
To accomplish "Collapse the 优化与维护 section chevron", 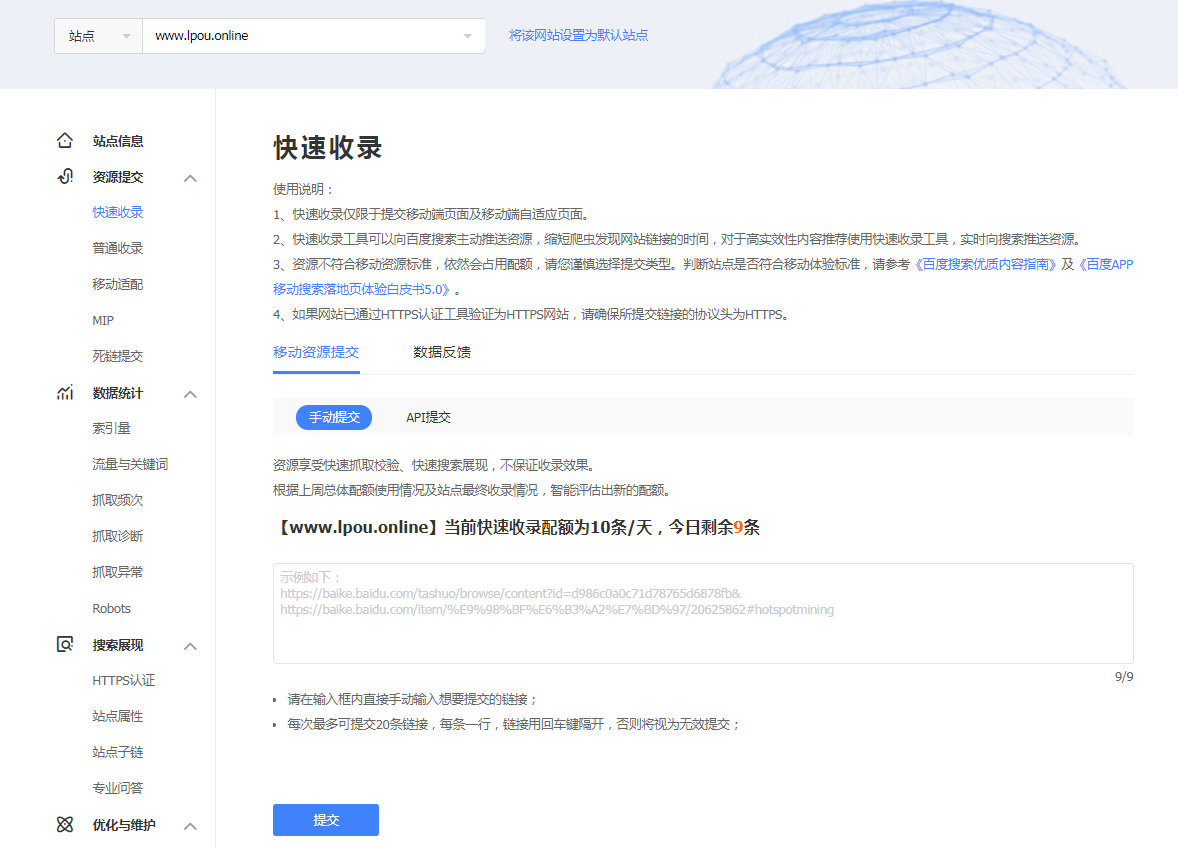I will (190, 826).
